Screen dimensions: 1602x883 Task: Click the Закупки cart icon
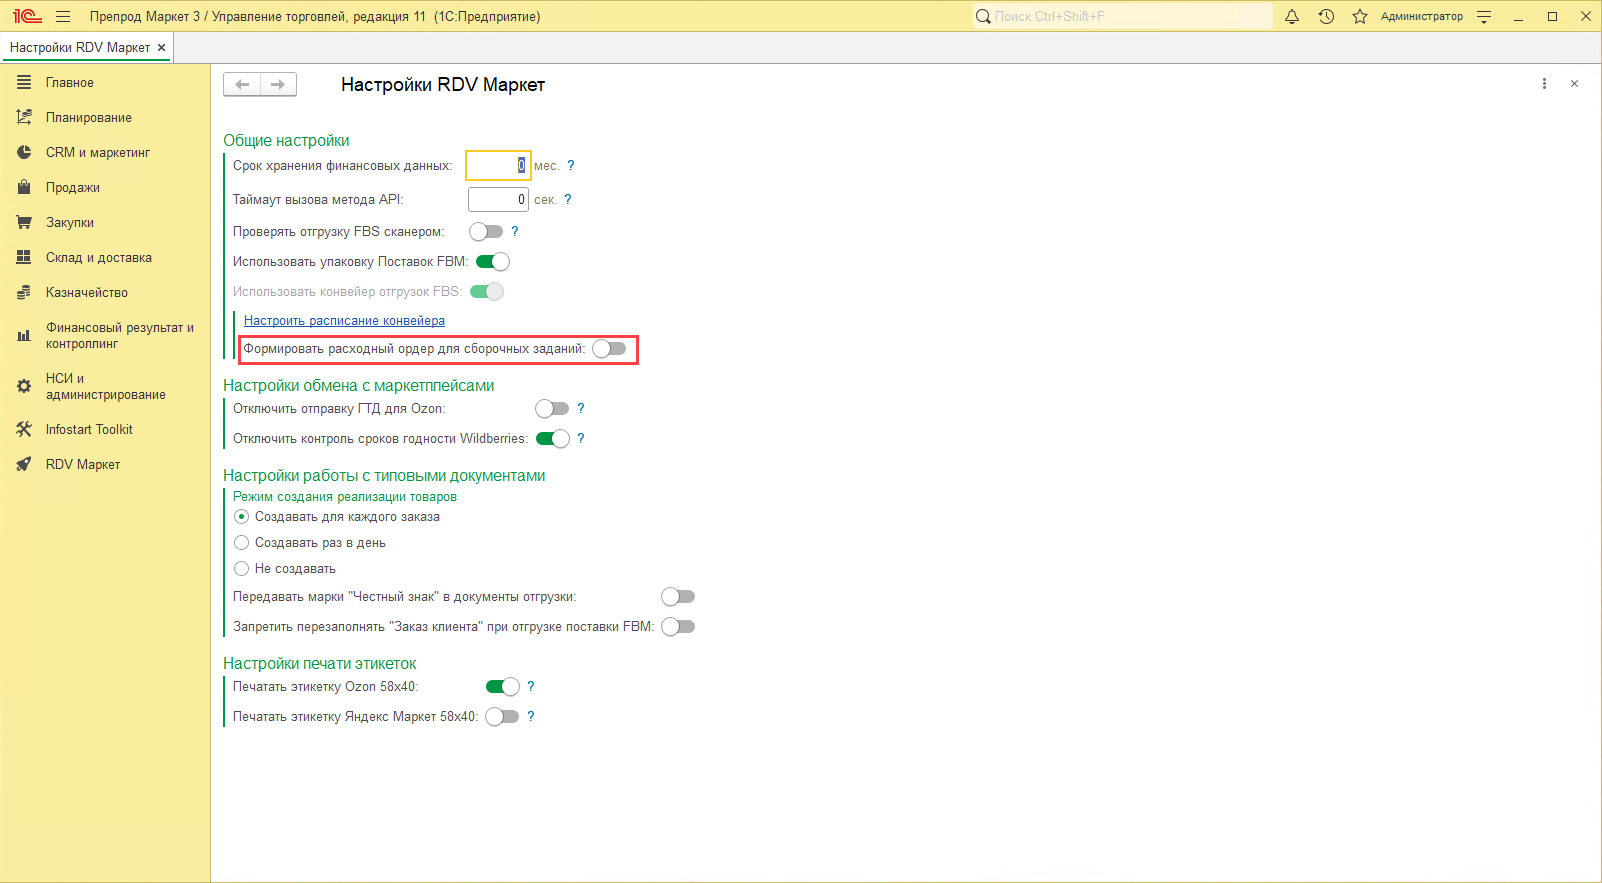24,222
